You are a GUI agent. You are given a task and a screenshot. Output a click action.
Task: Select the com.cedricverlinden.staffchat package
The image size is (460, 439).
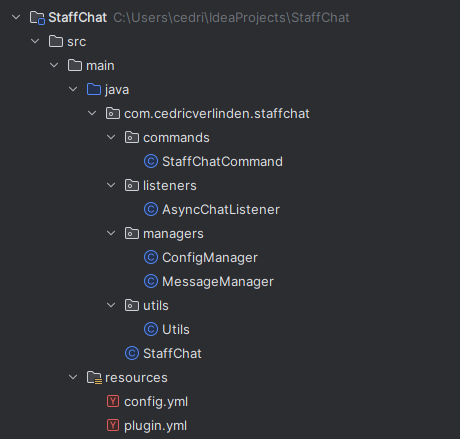217,114
